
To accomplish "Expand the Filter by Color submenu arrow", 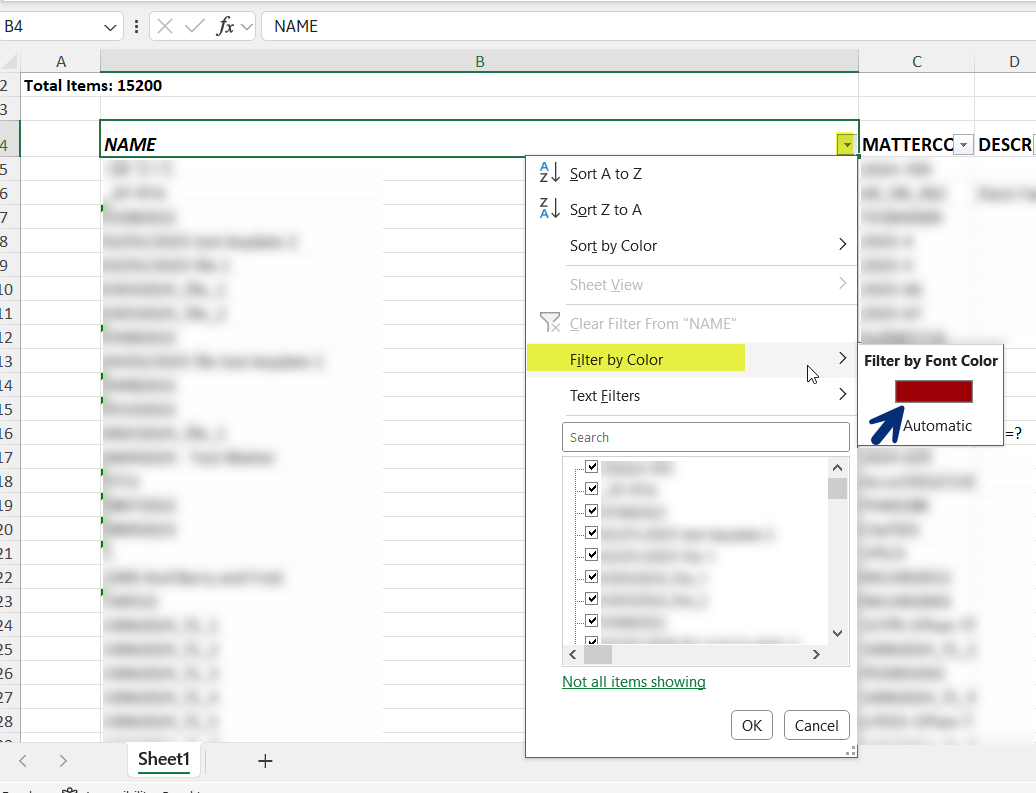I will [842, 358].
